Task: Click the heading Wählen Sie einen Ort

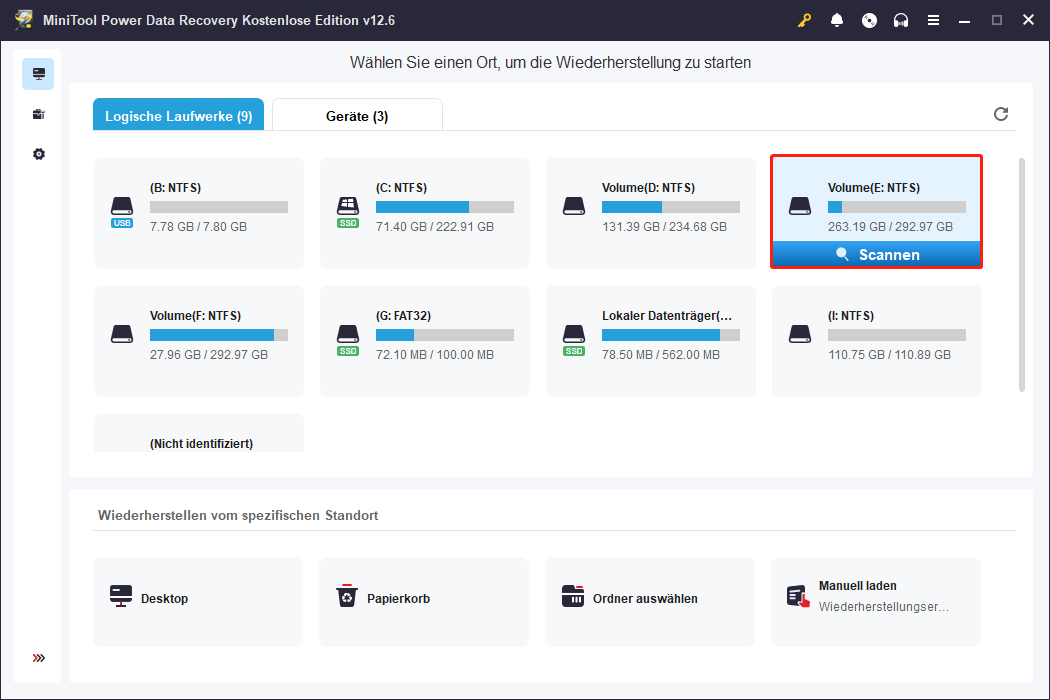Action: (x=550, y=62)
